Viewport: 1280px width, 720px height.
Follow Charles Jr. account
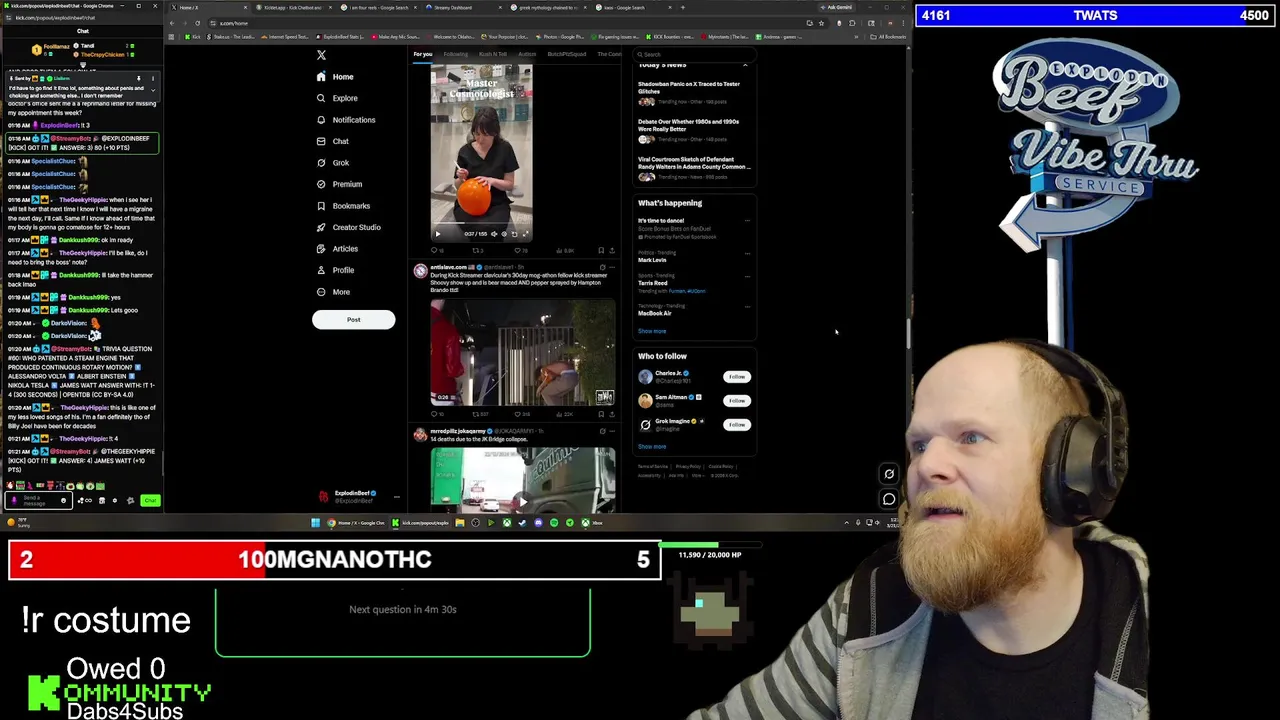point(737,377)
